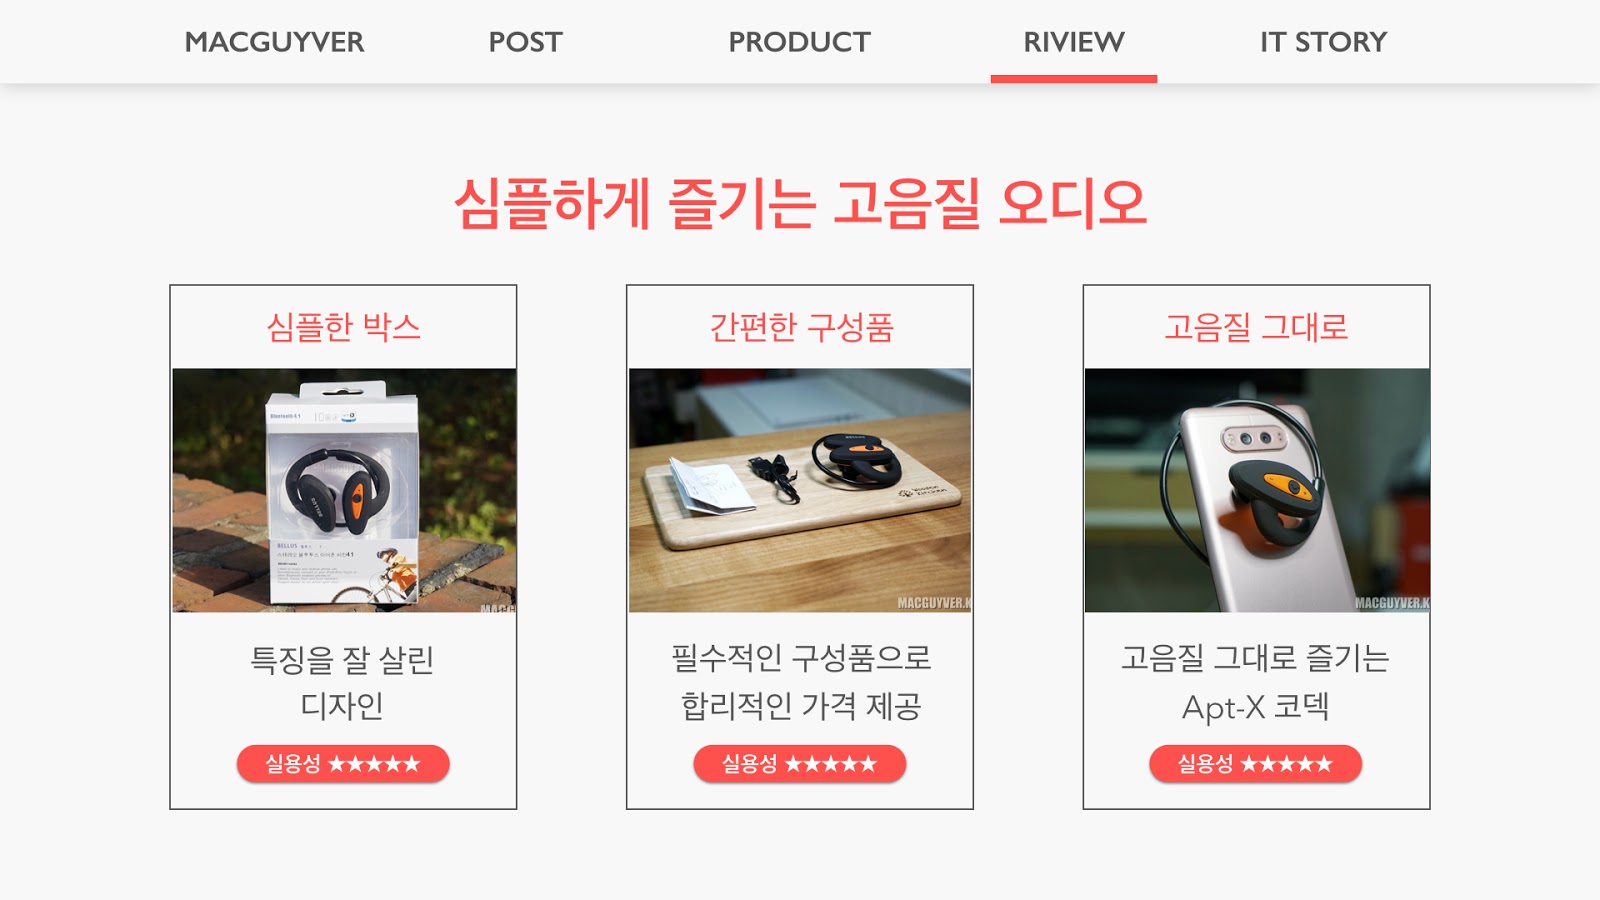
Task: Click 실용성 rating button under 고음질 그대로
Action: pyautogui.click(x=1256, y=764)
